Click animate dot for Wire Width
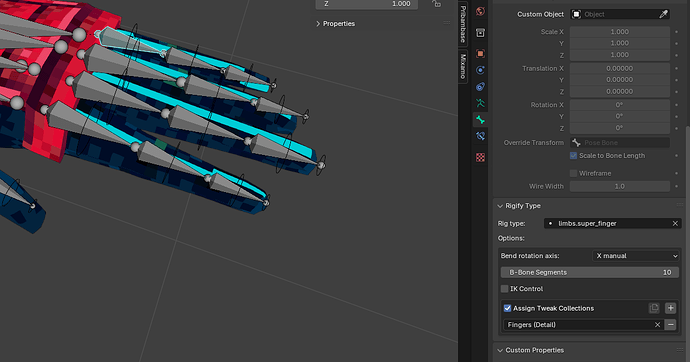690x362 pixels. point(676,186)
